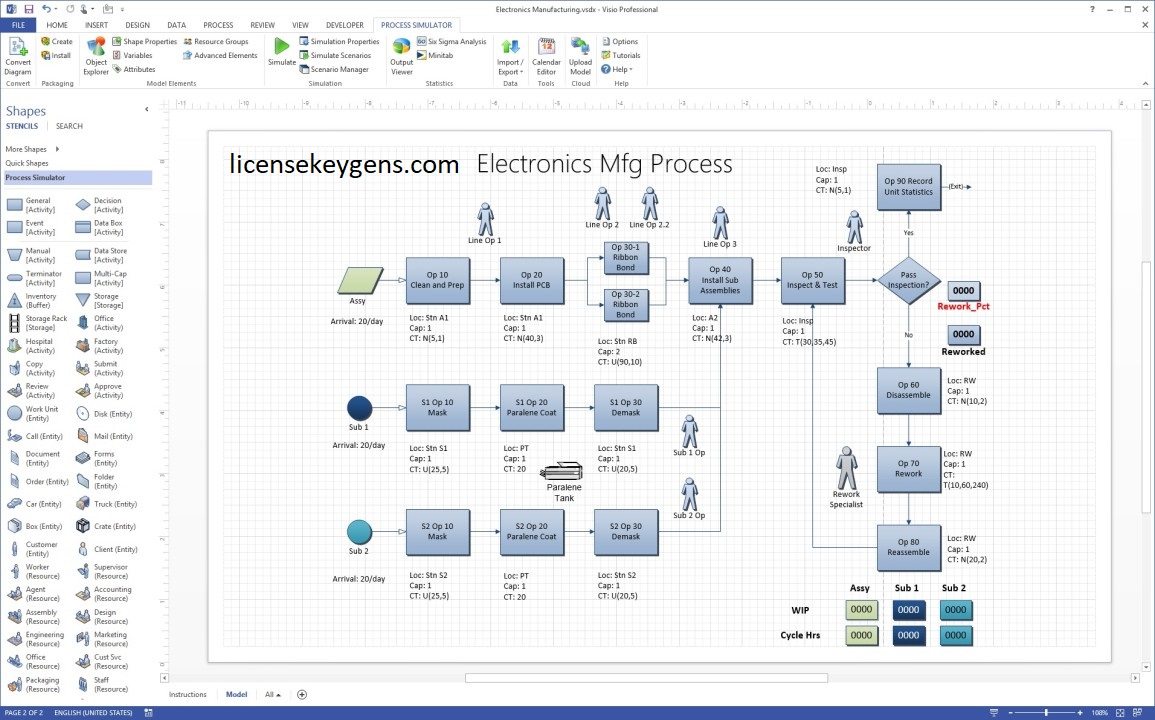Select the Op 10 Clean and Prep shape

click(x=438, y=280)
